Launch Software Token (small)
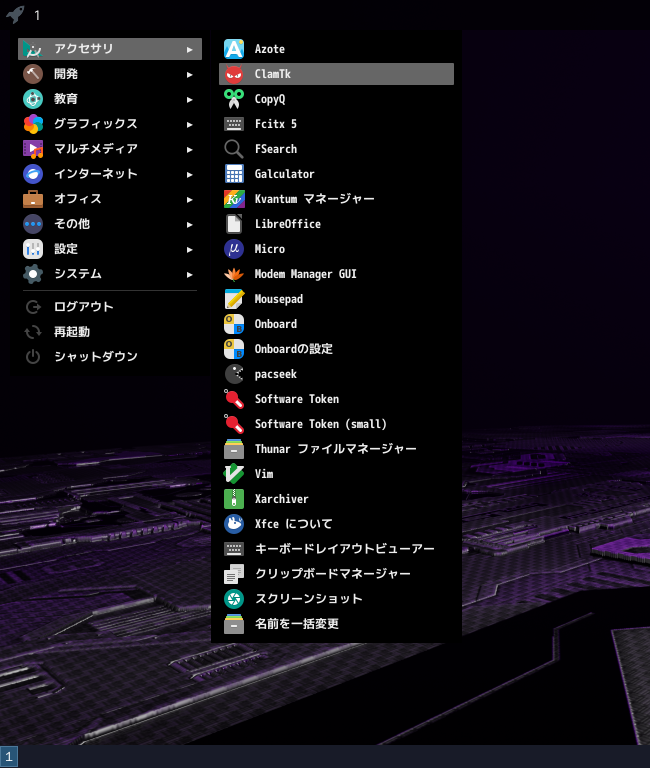This screenshot has height=768, width=650. tap(336, 424)
